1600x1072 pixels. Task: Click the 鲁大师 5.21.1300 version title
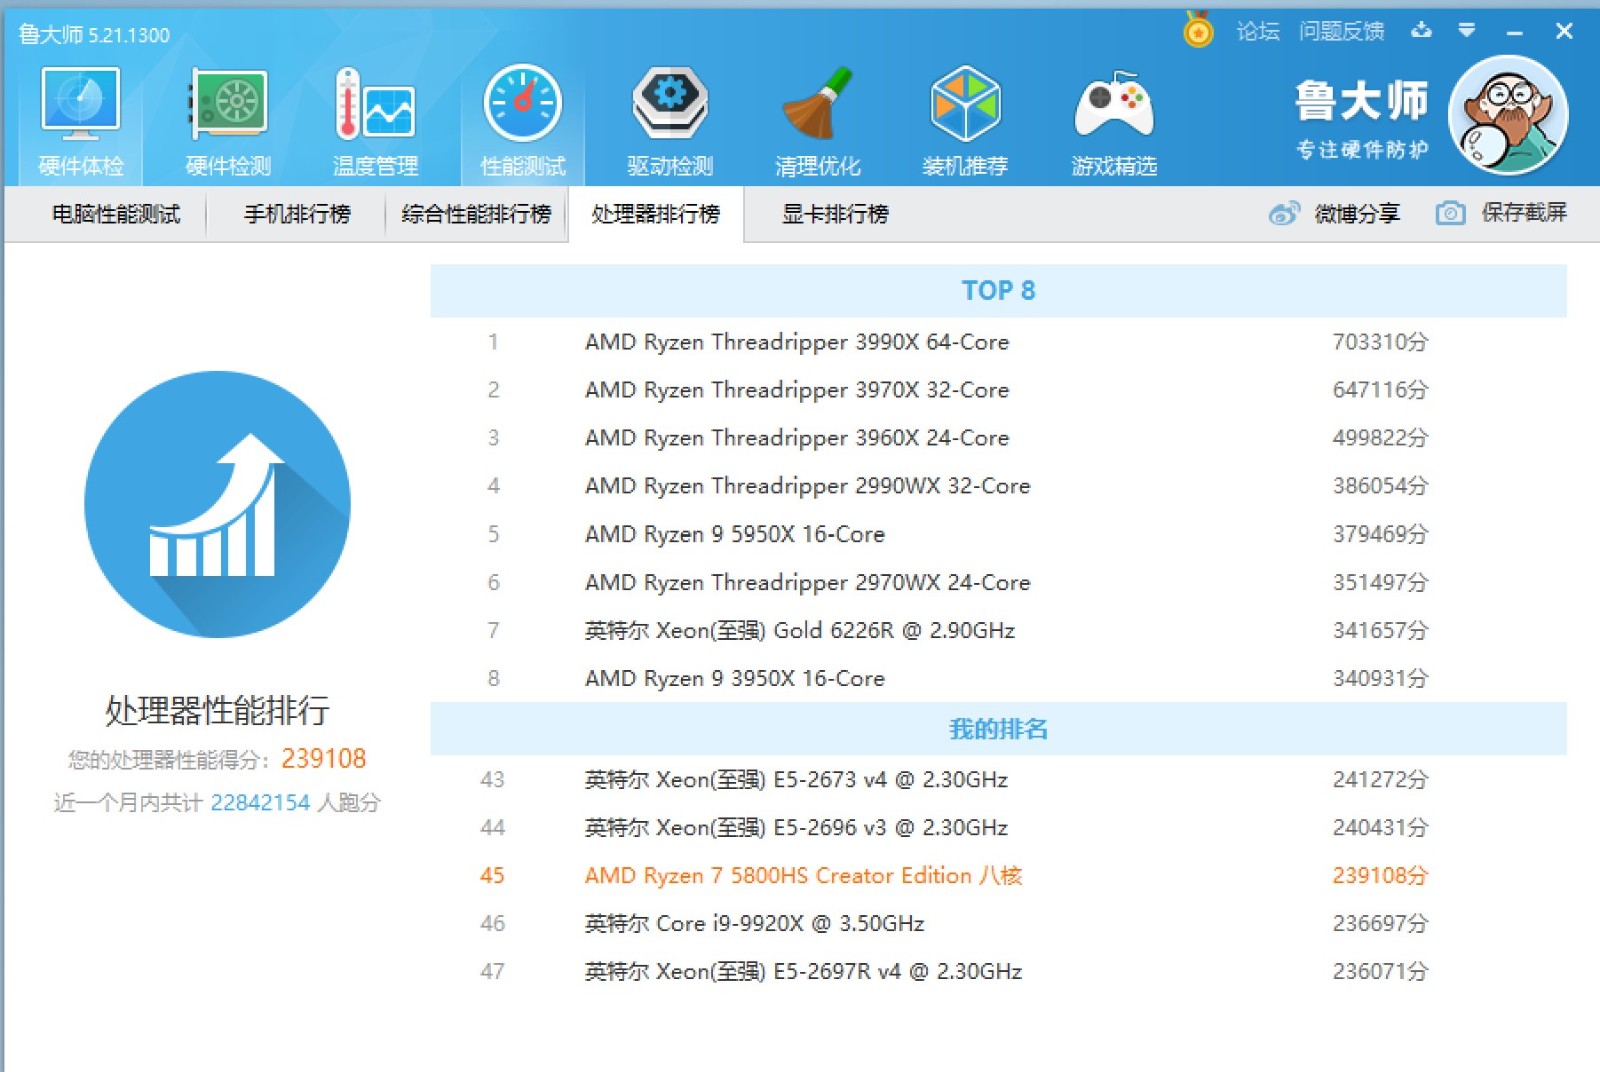[x=94, y=35]
